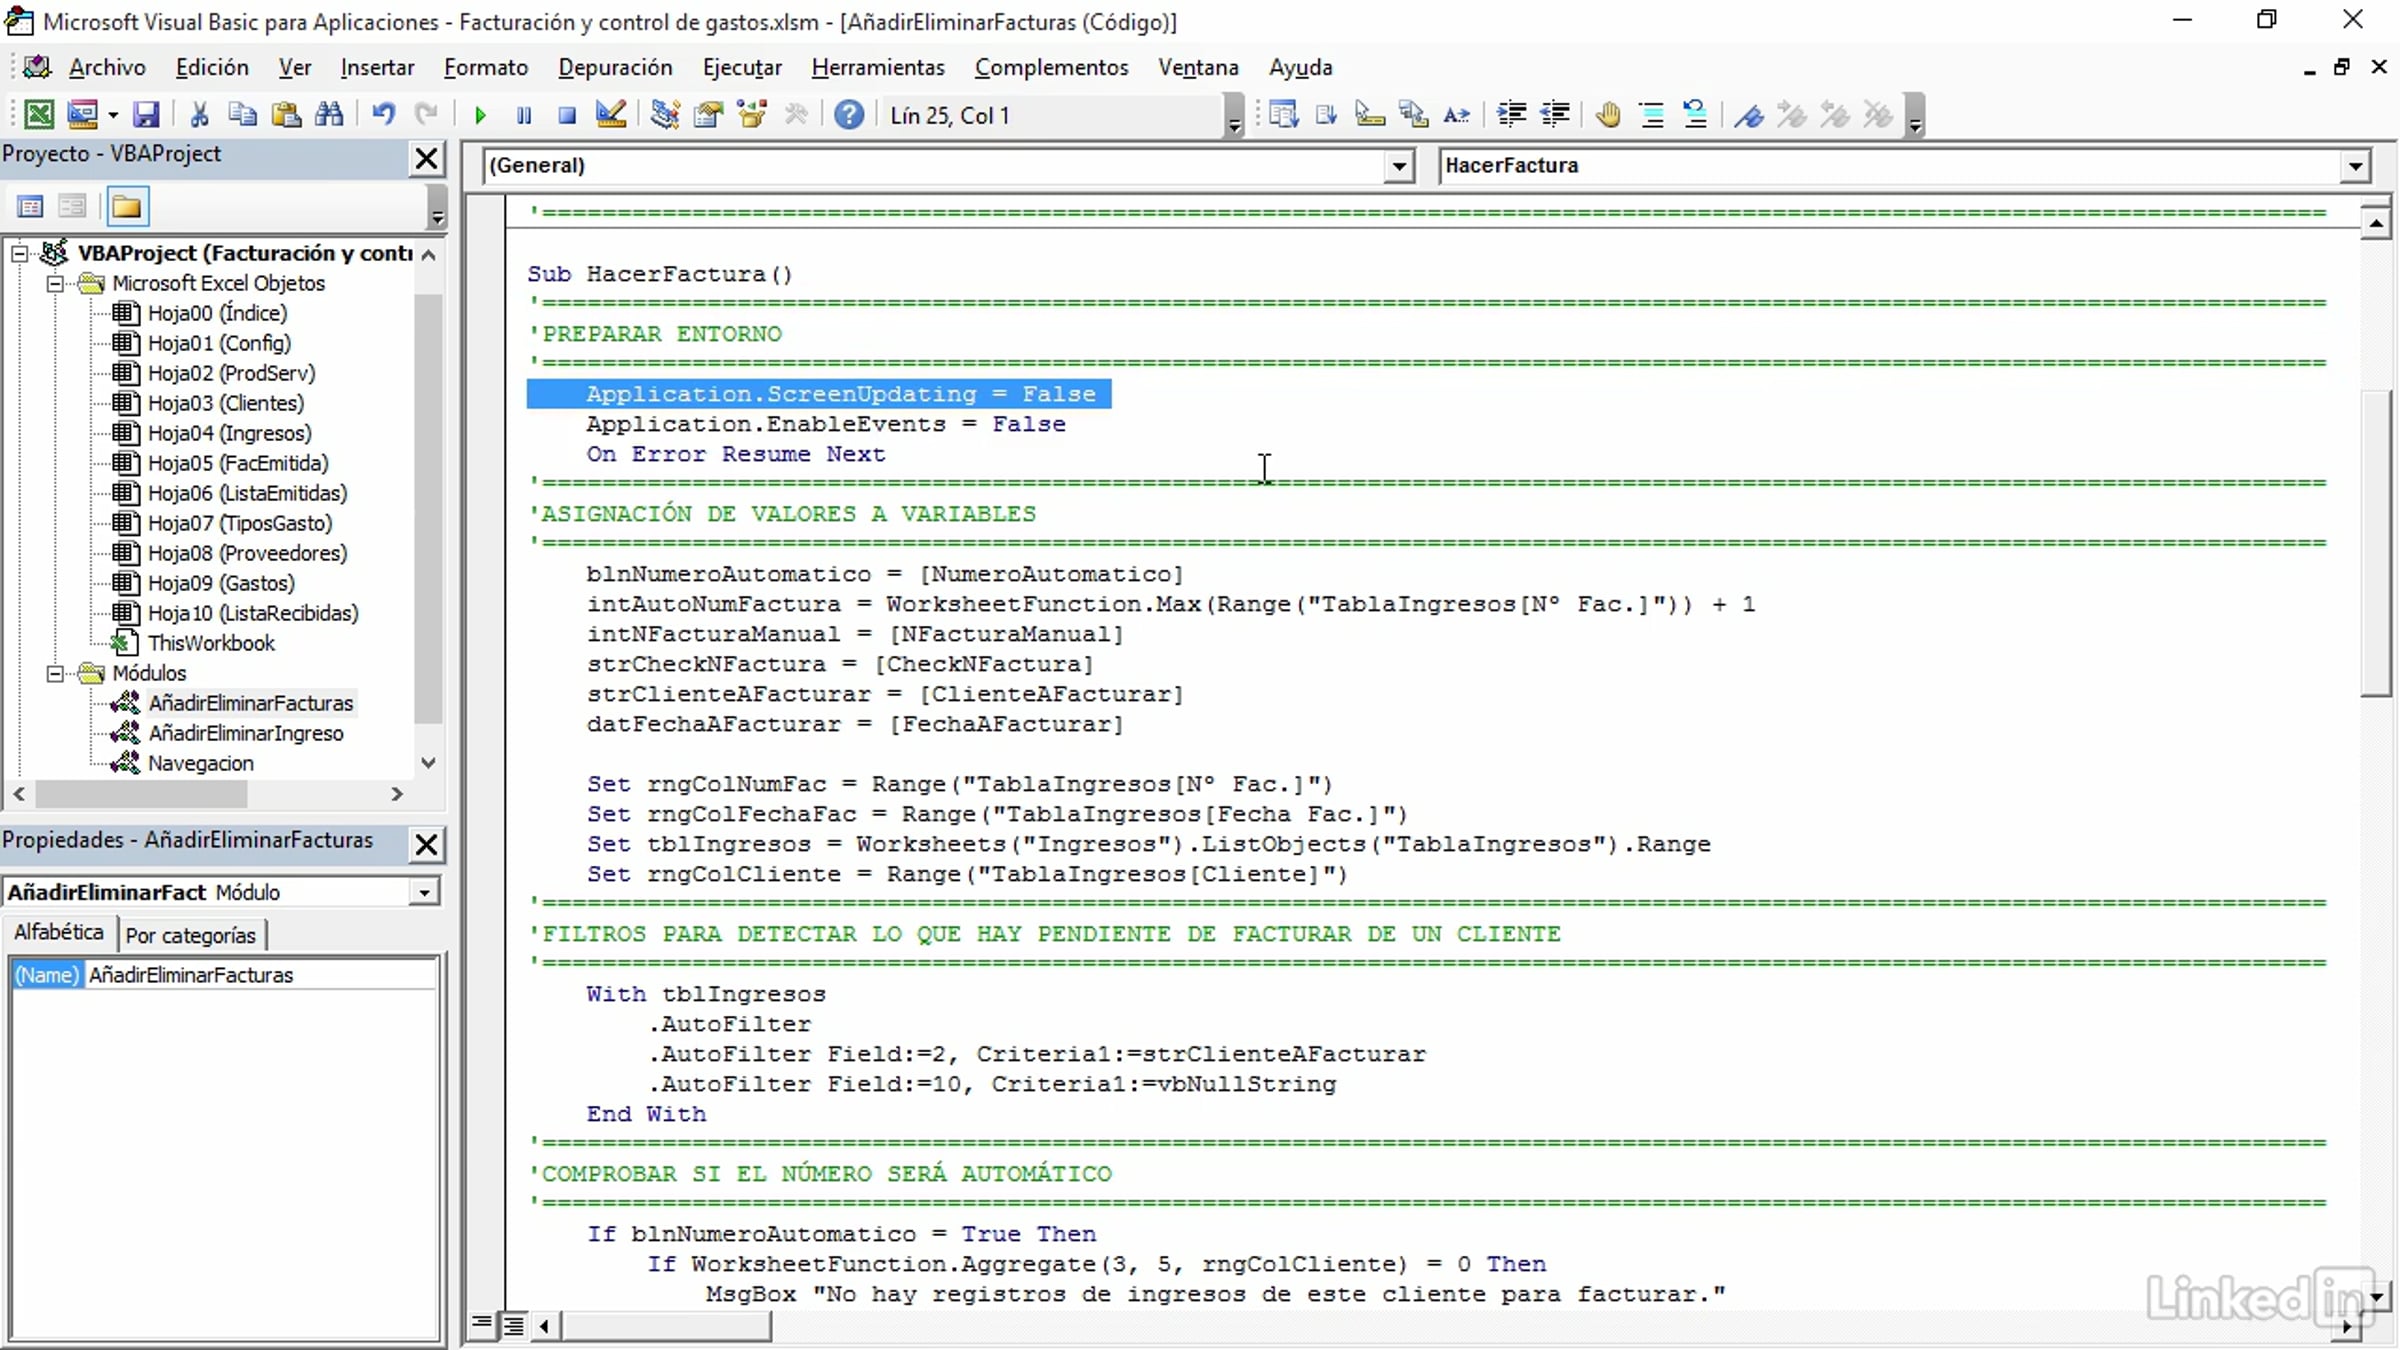Select Hoja09 (Gastos) in project tree
The image size is (2400, 1350).
tap(221, 583)
